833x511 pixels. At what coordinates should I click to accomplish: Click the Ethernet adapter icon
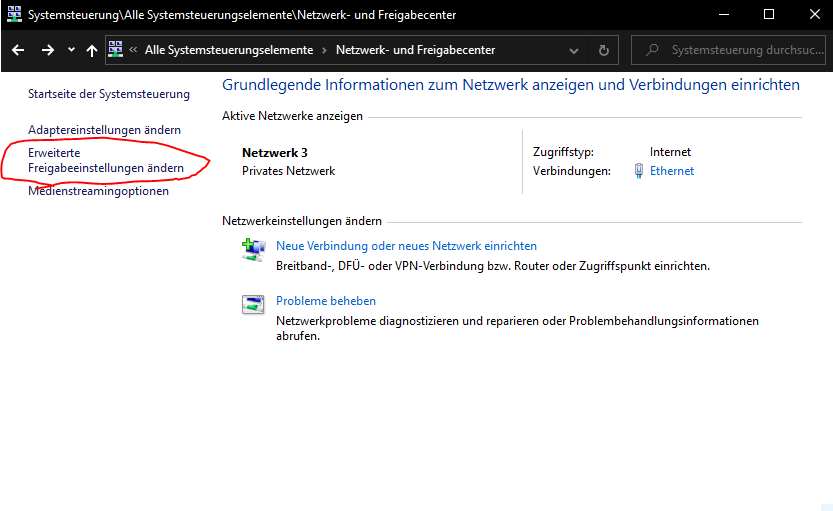click(639, 171)
